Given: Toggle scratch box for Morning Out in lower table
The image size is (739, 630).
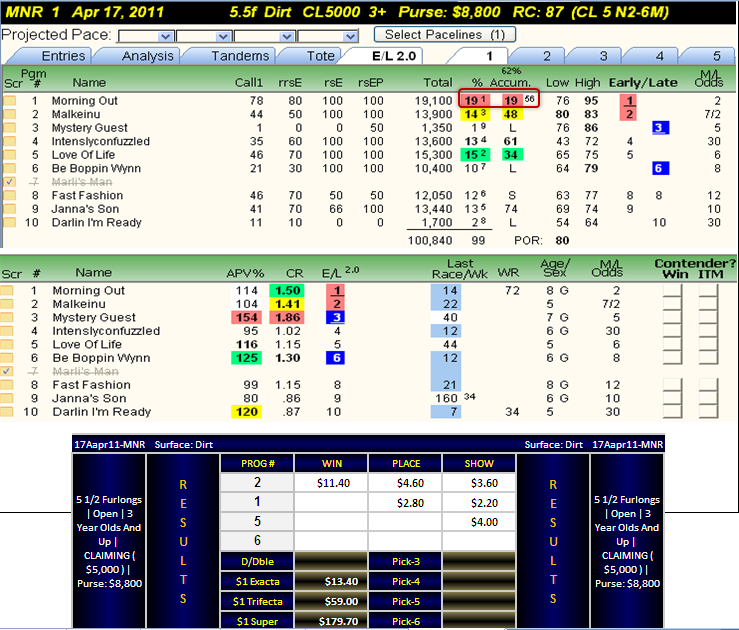Looking at the screenshot, I should click(x=7, y=290).
